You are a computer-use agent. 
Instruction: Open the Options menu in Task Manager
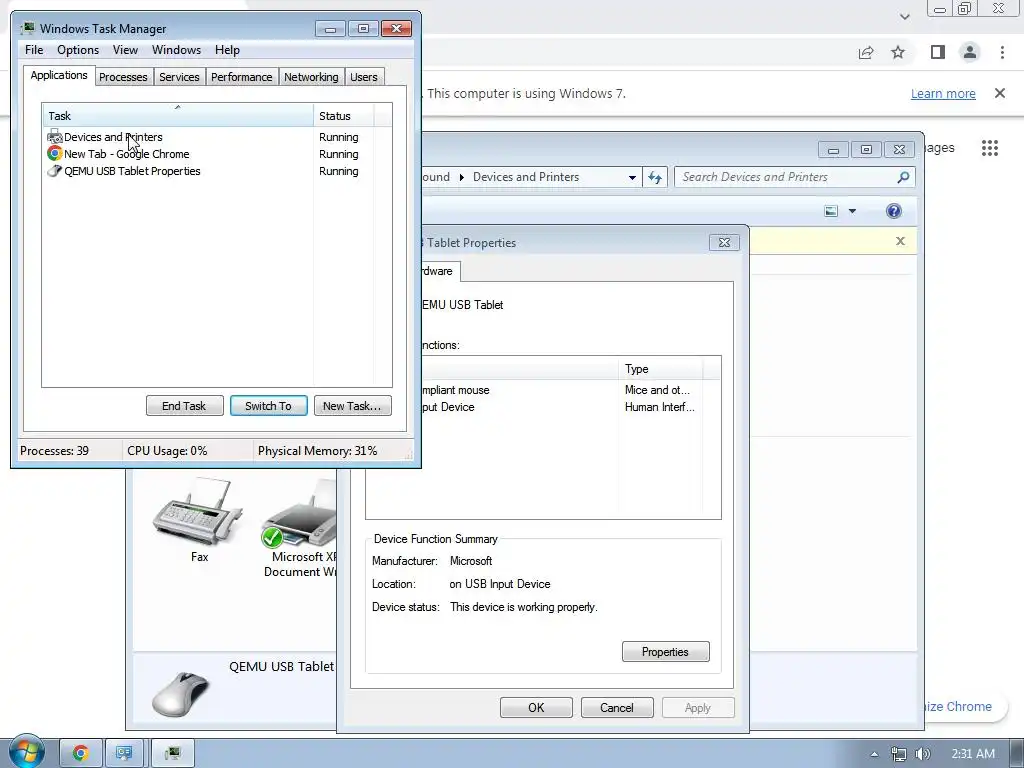[78, 50]
